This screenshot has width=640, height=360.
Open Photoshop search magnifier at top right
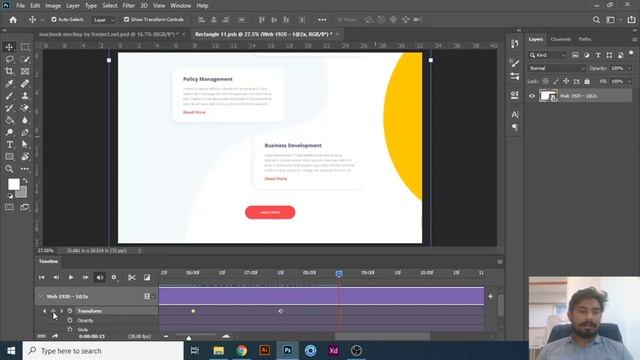pos(596,20)
